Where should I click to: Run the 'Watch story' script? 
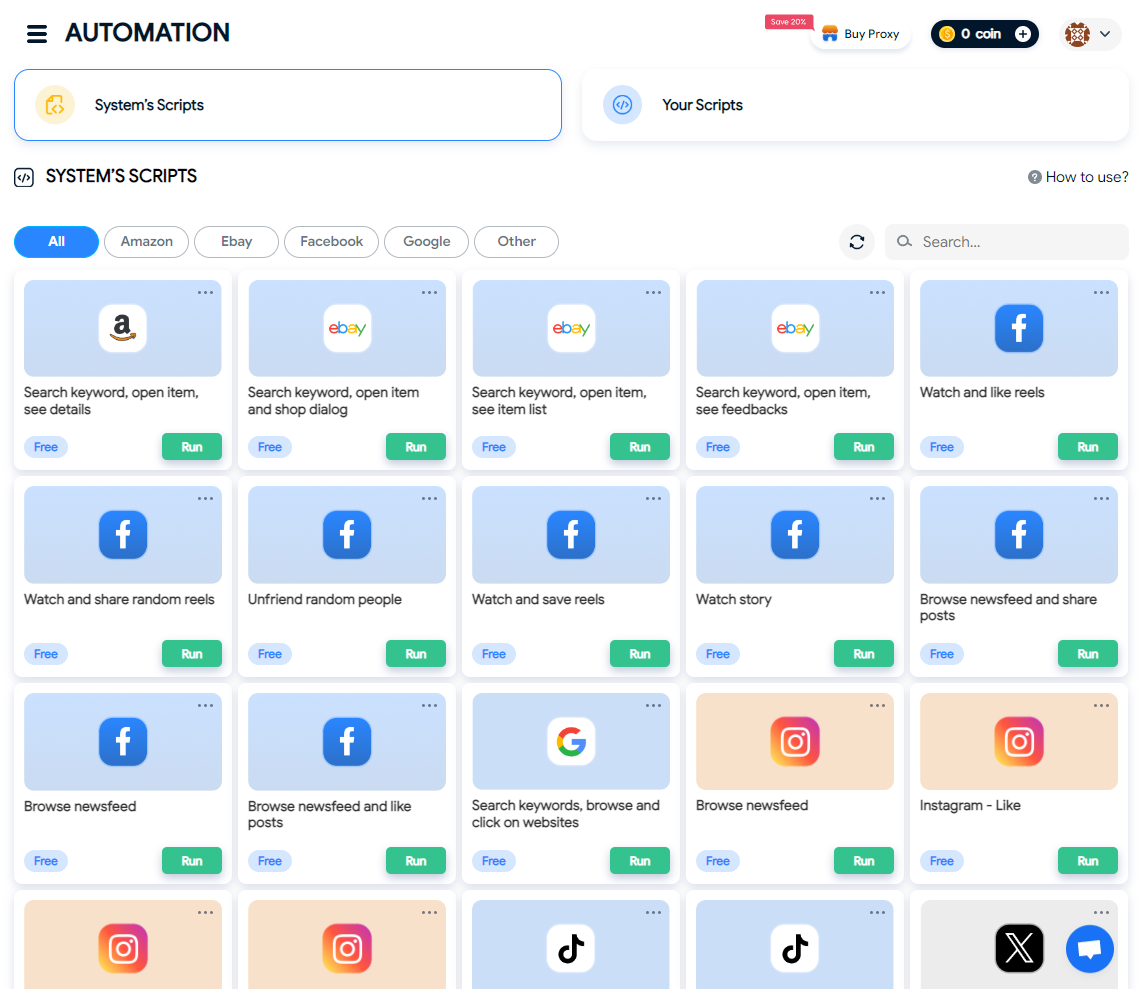[864, 654]
